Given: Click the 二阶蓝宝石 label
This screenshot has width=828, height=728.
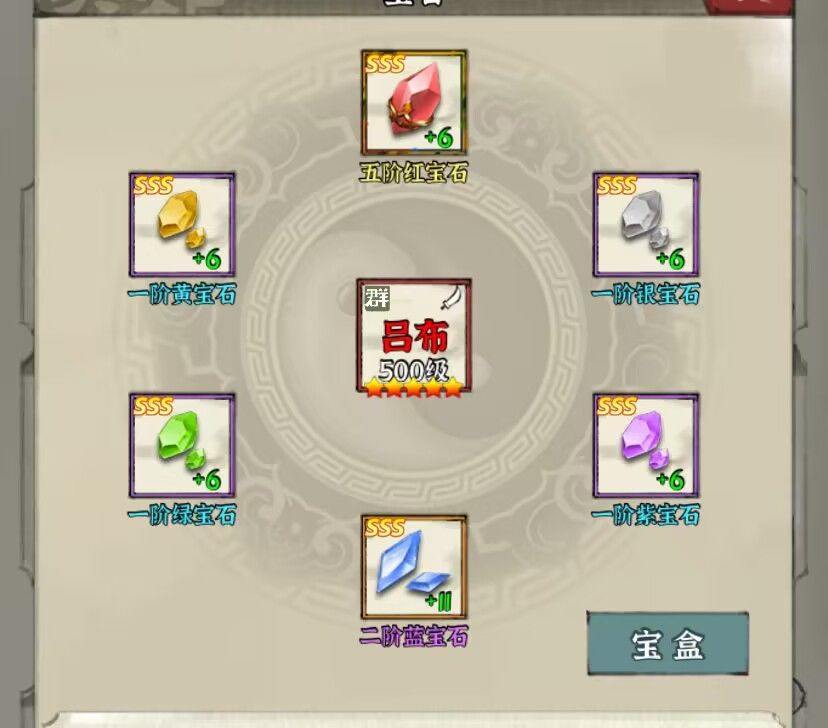Looking at the screenshot, I should pyautogui.click(x=413, y=636).
